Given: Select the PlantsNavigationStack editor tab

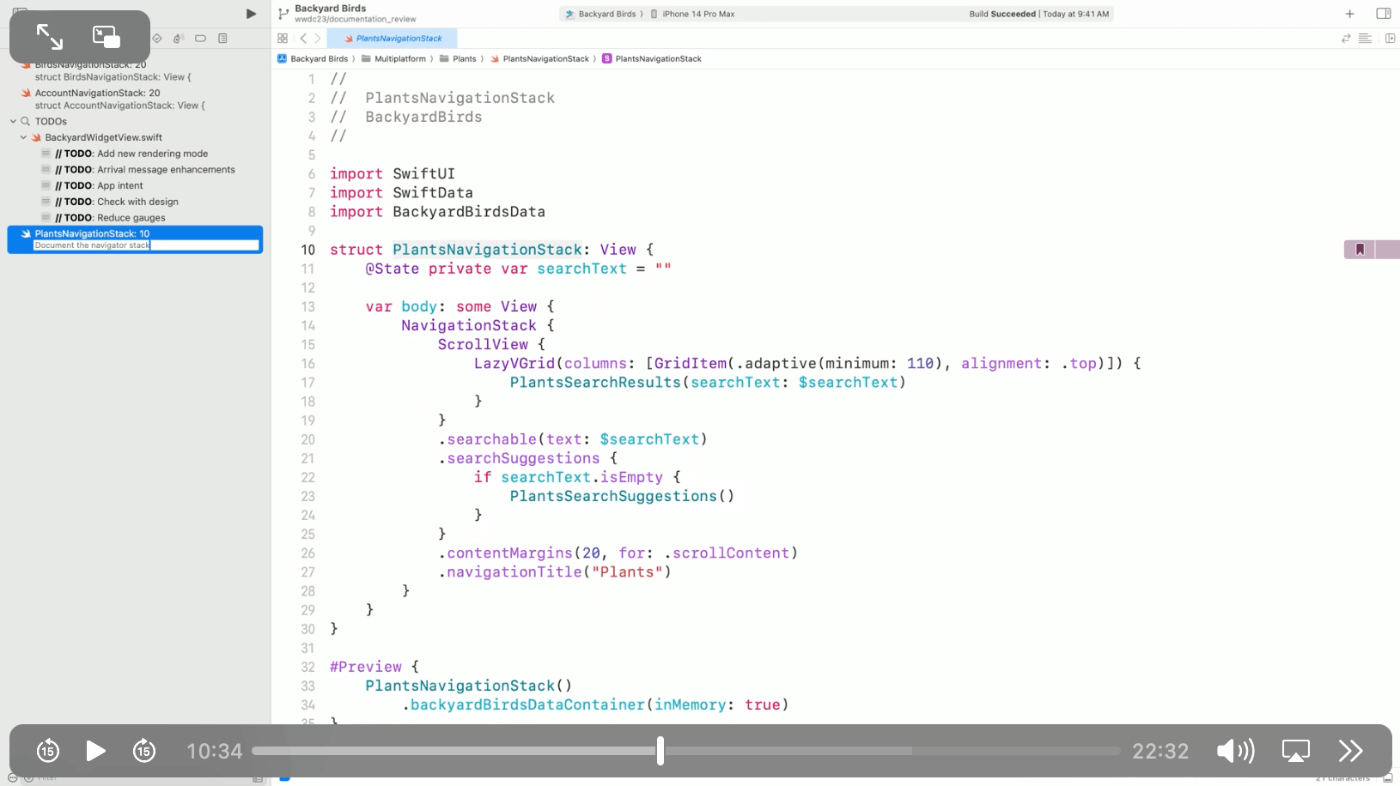Looking at the screenshot, I should click(392, 38).
